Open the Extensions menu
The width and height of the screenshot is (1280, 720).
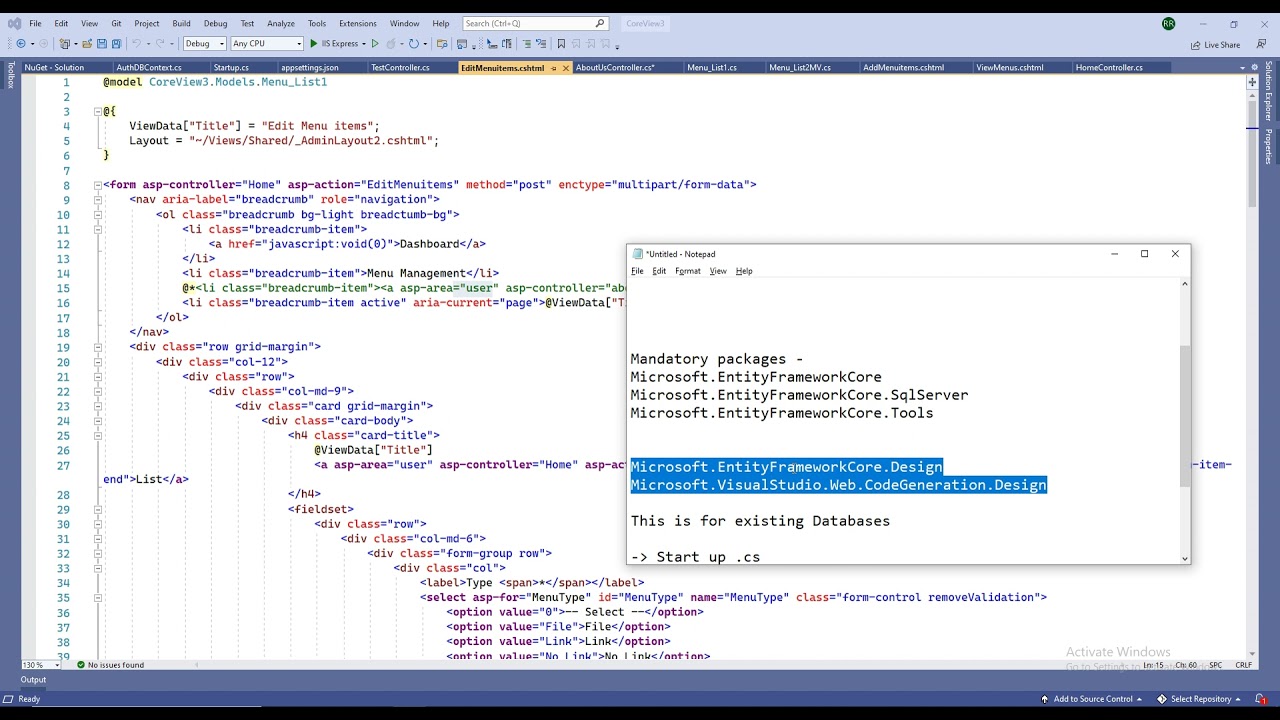point(357,23)
